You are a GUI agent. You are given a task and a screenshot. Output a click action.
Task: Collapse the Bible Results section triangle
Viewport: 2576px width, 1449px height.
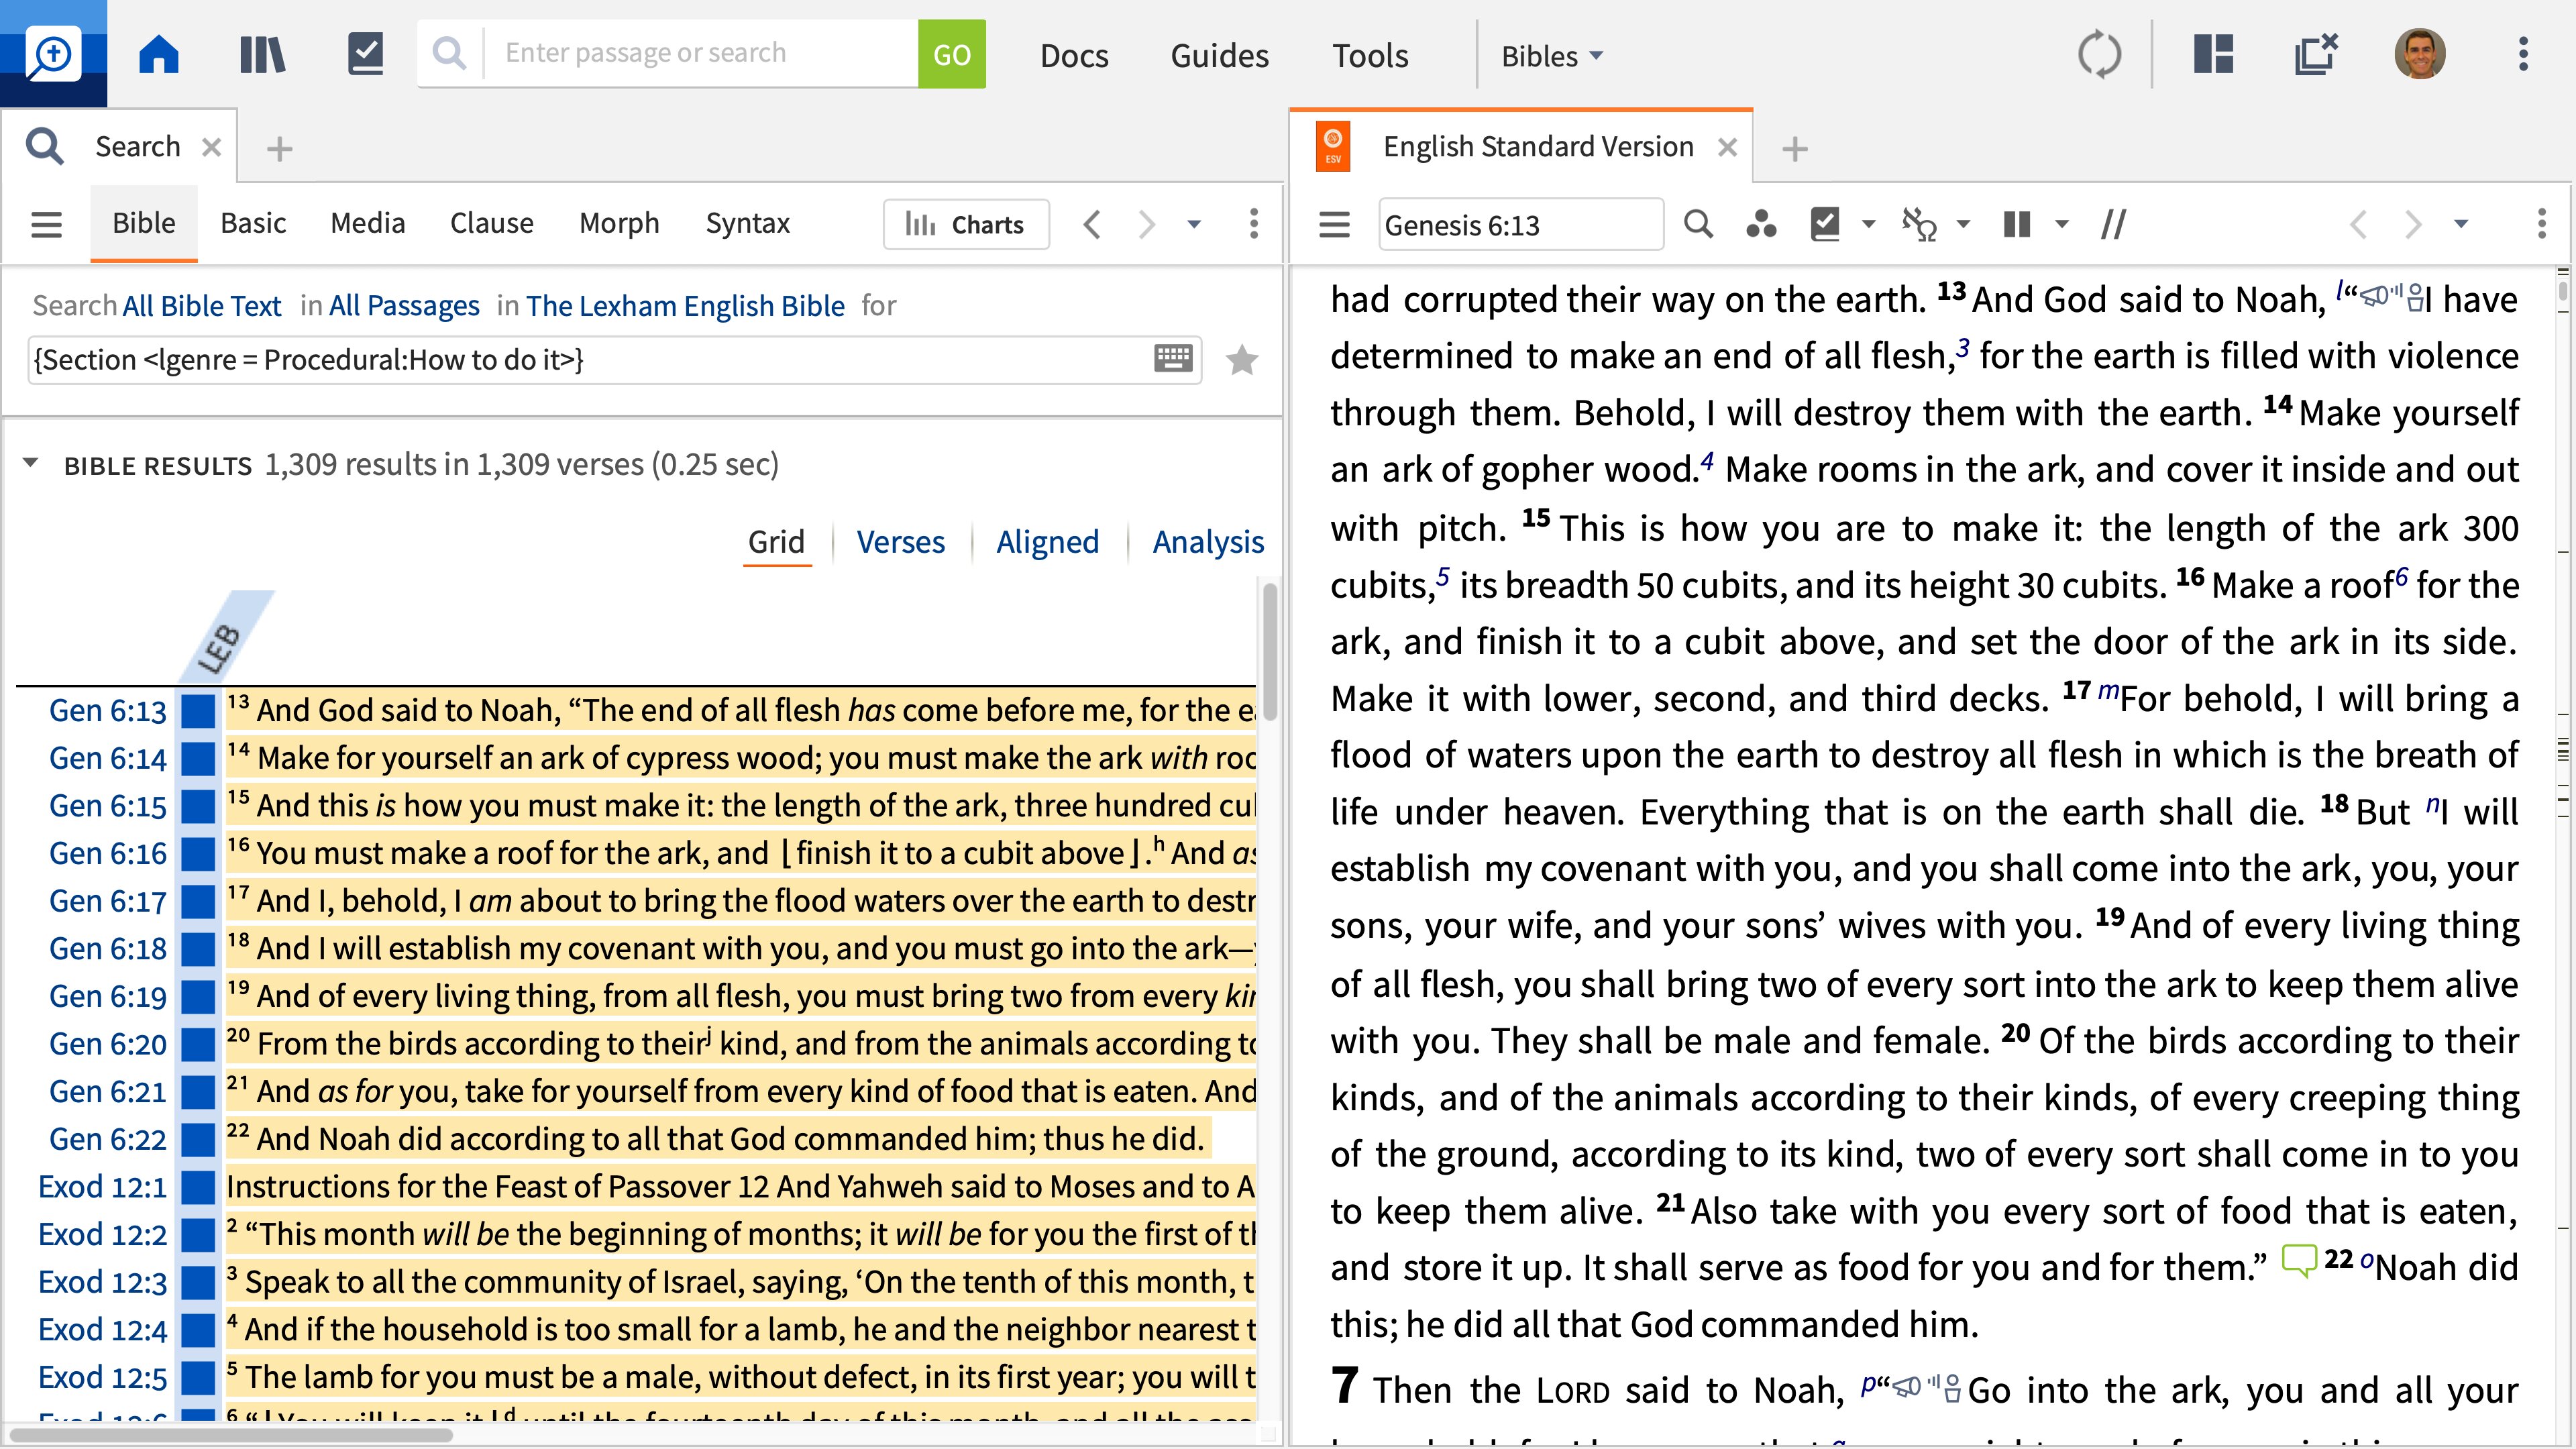coord(31,464)
